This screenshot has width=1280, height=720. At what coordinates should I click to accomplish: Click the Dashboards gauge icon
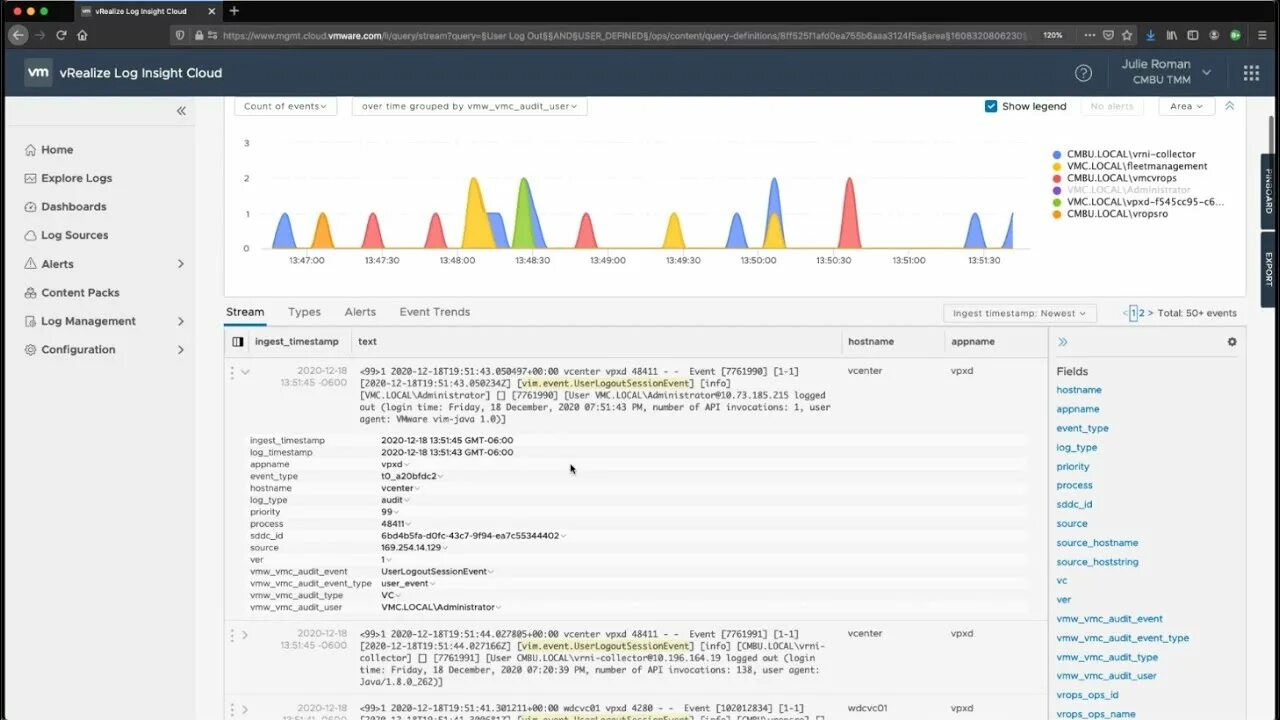click(31, 207)
